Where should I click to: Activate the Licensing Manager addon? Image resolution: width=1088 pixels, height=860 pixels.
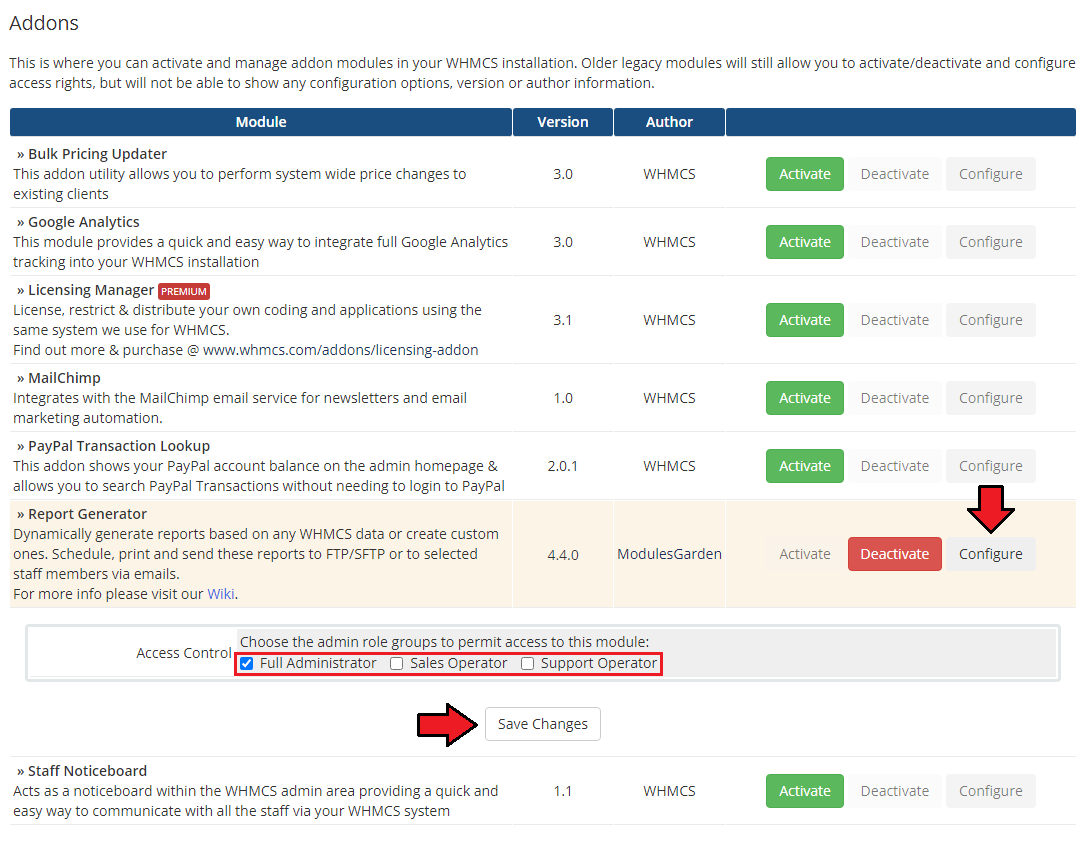(804, 320)
